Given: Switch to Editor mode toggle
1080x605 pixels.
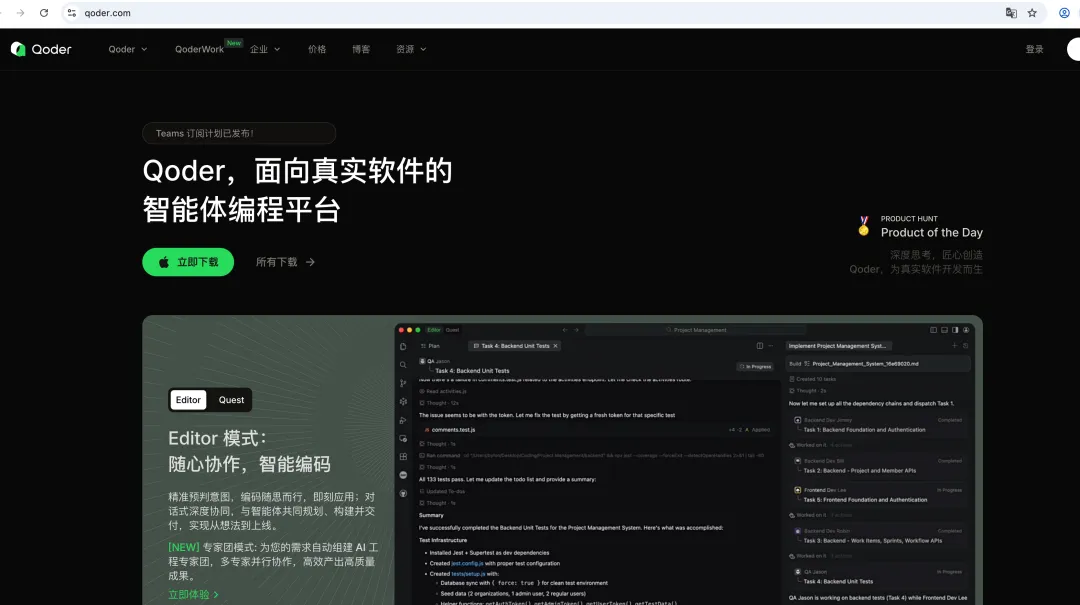Looking at the screenshot, I should click(x=188, y=400).
